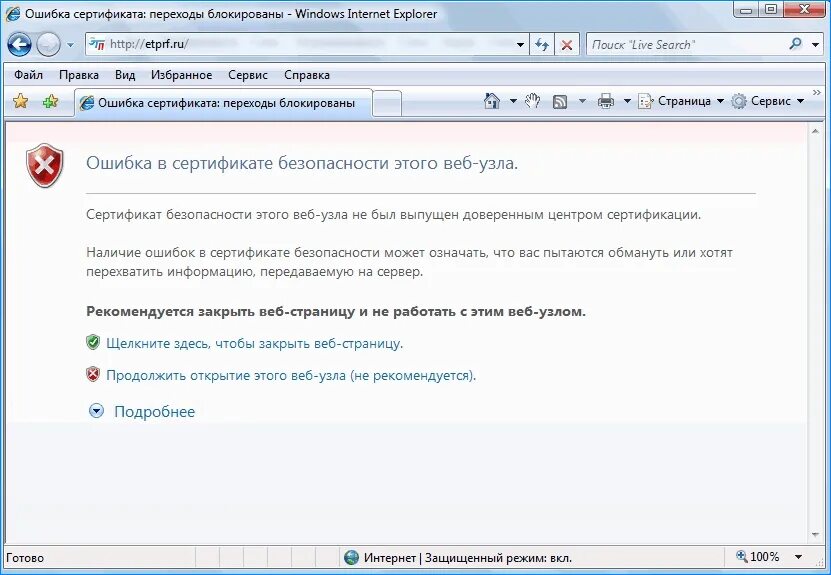The width and height of the screenshot is (831, 575).
Task: Click the Print icon
Action: pyautogui.click(x=605, y=101)
